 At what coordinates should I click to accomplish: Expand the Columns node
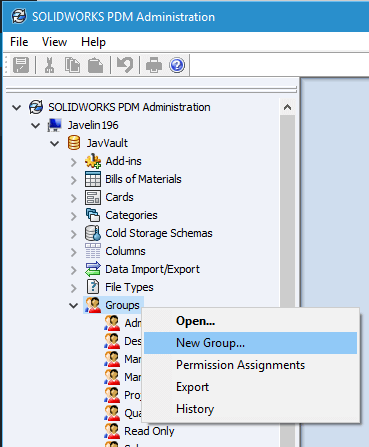74,252
